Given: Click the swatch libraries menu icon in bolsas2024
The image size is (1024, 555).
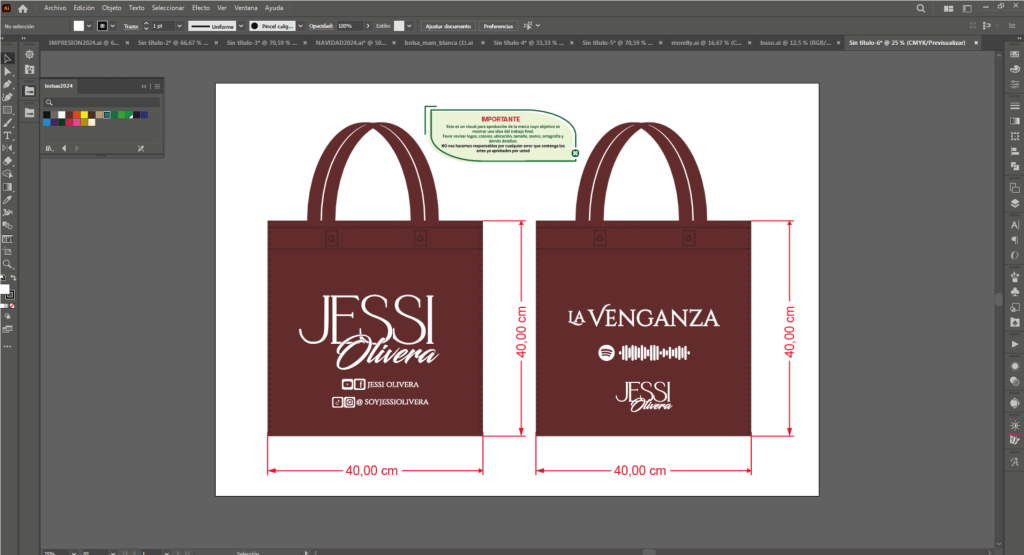Looking at the screenshot, I should coord(49,148).
